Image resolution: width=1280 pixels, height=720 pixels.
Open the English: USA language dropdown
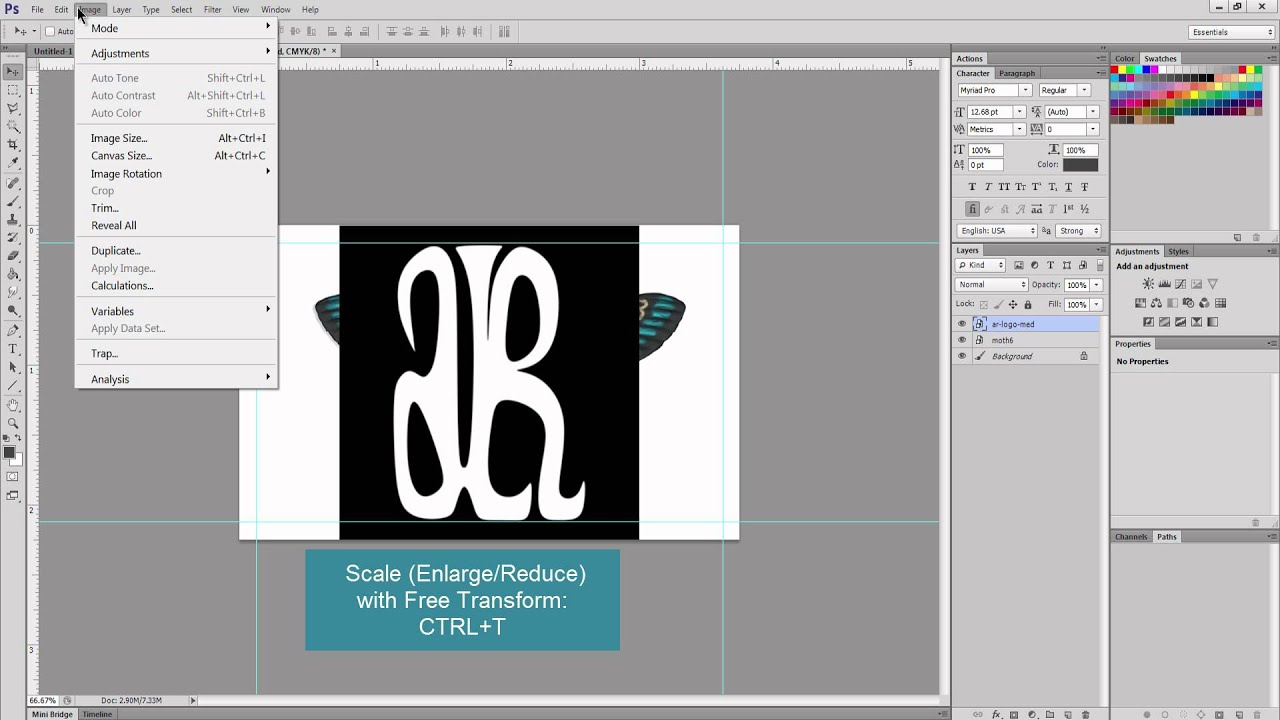click(996, 231)
